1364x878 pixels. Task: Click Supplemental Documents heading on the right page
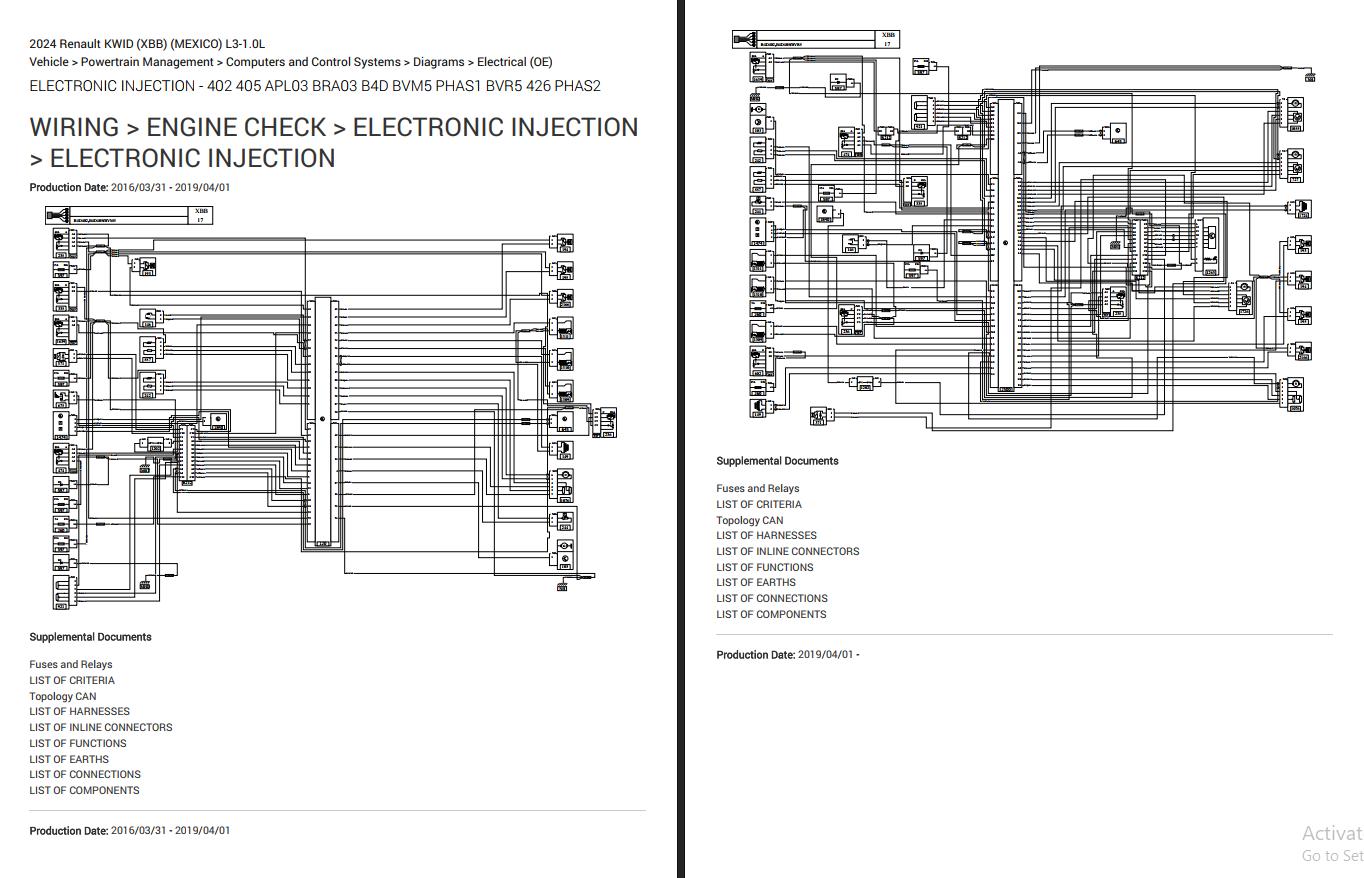[x=777, y=461]
